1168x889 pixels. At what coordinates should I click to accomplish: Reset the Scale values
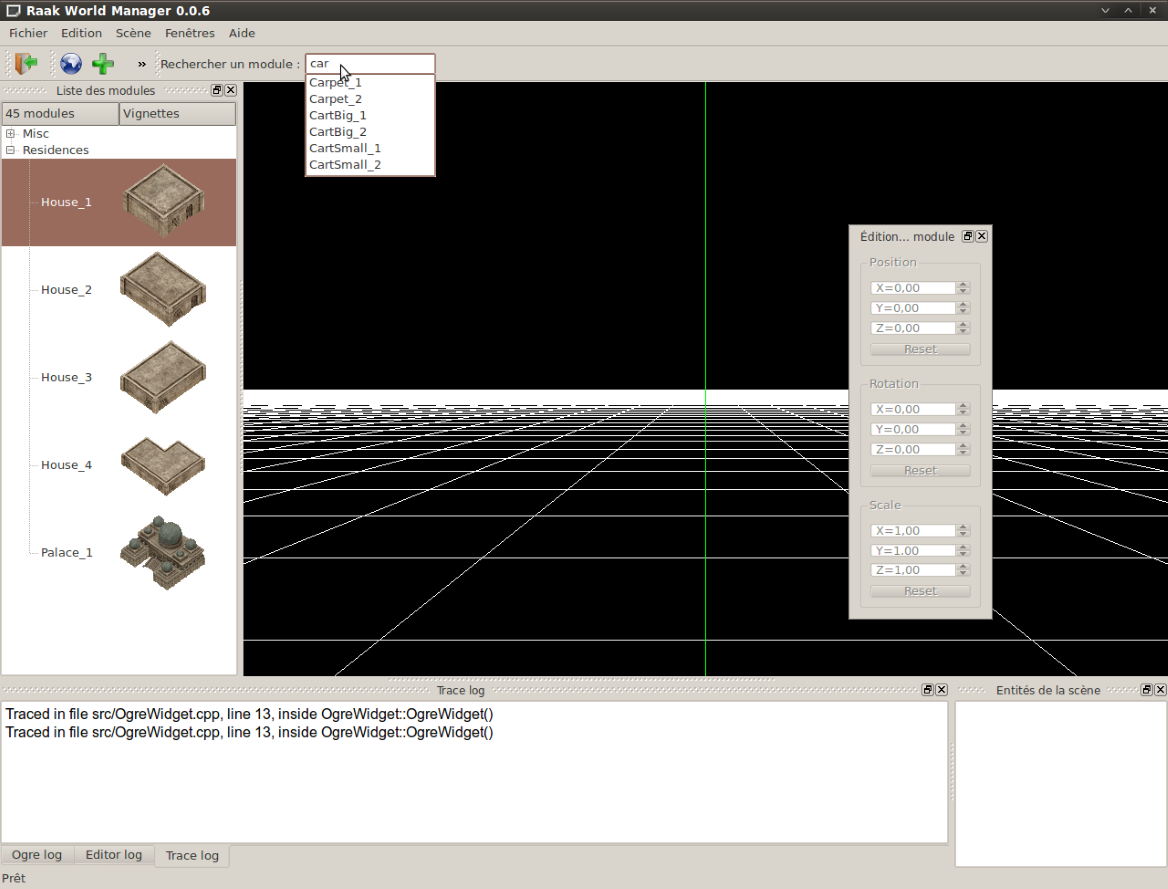coord(921,591)
